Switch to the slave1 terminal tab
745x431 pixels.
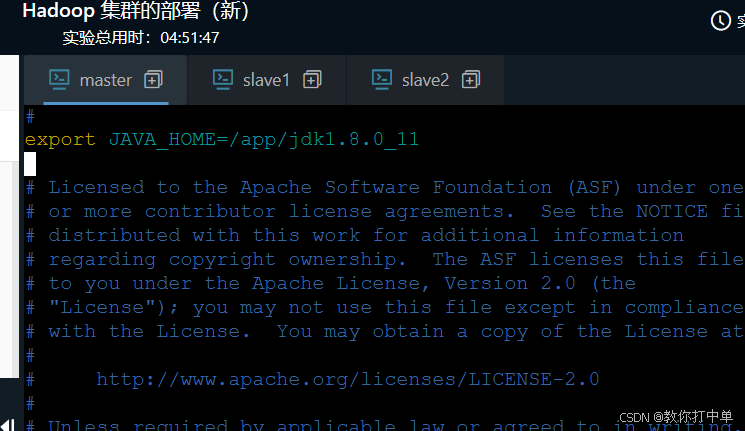point(267,80)
